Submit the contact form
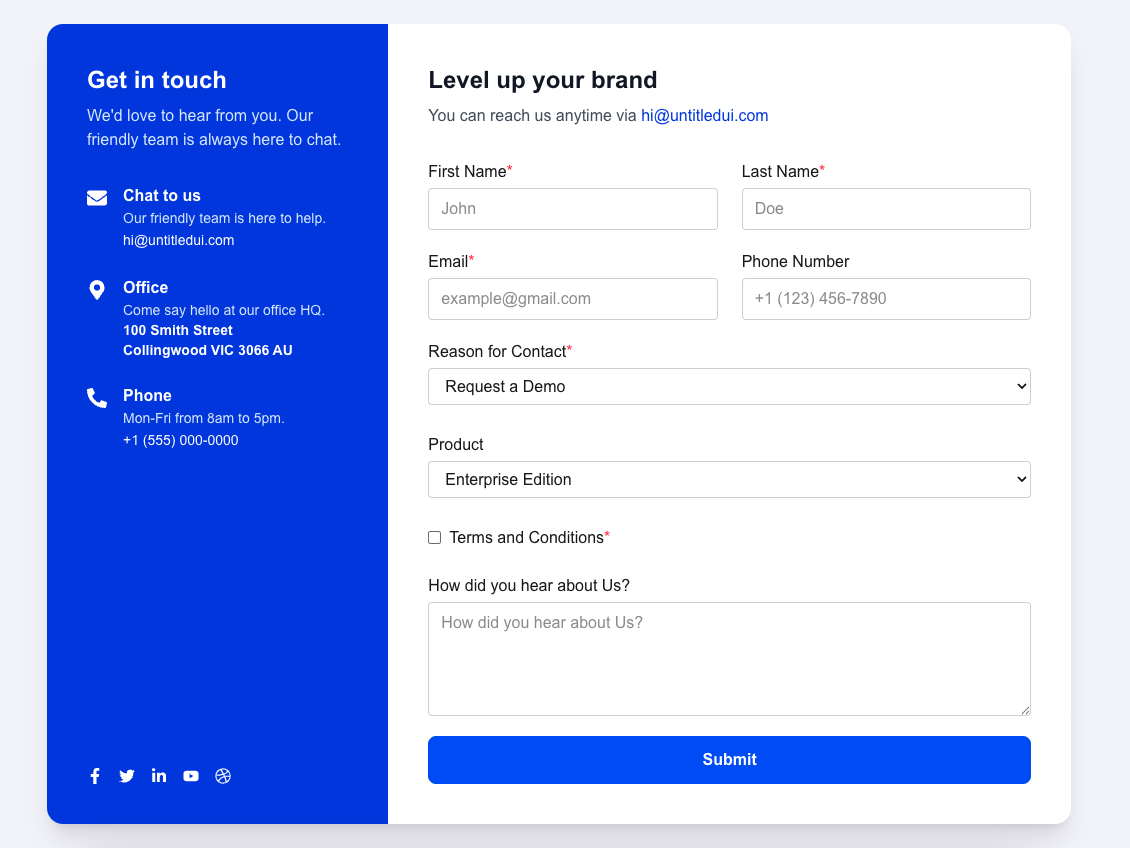The image size is (1130, 848). (729, 760)
